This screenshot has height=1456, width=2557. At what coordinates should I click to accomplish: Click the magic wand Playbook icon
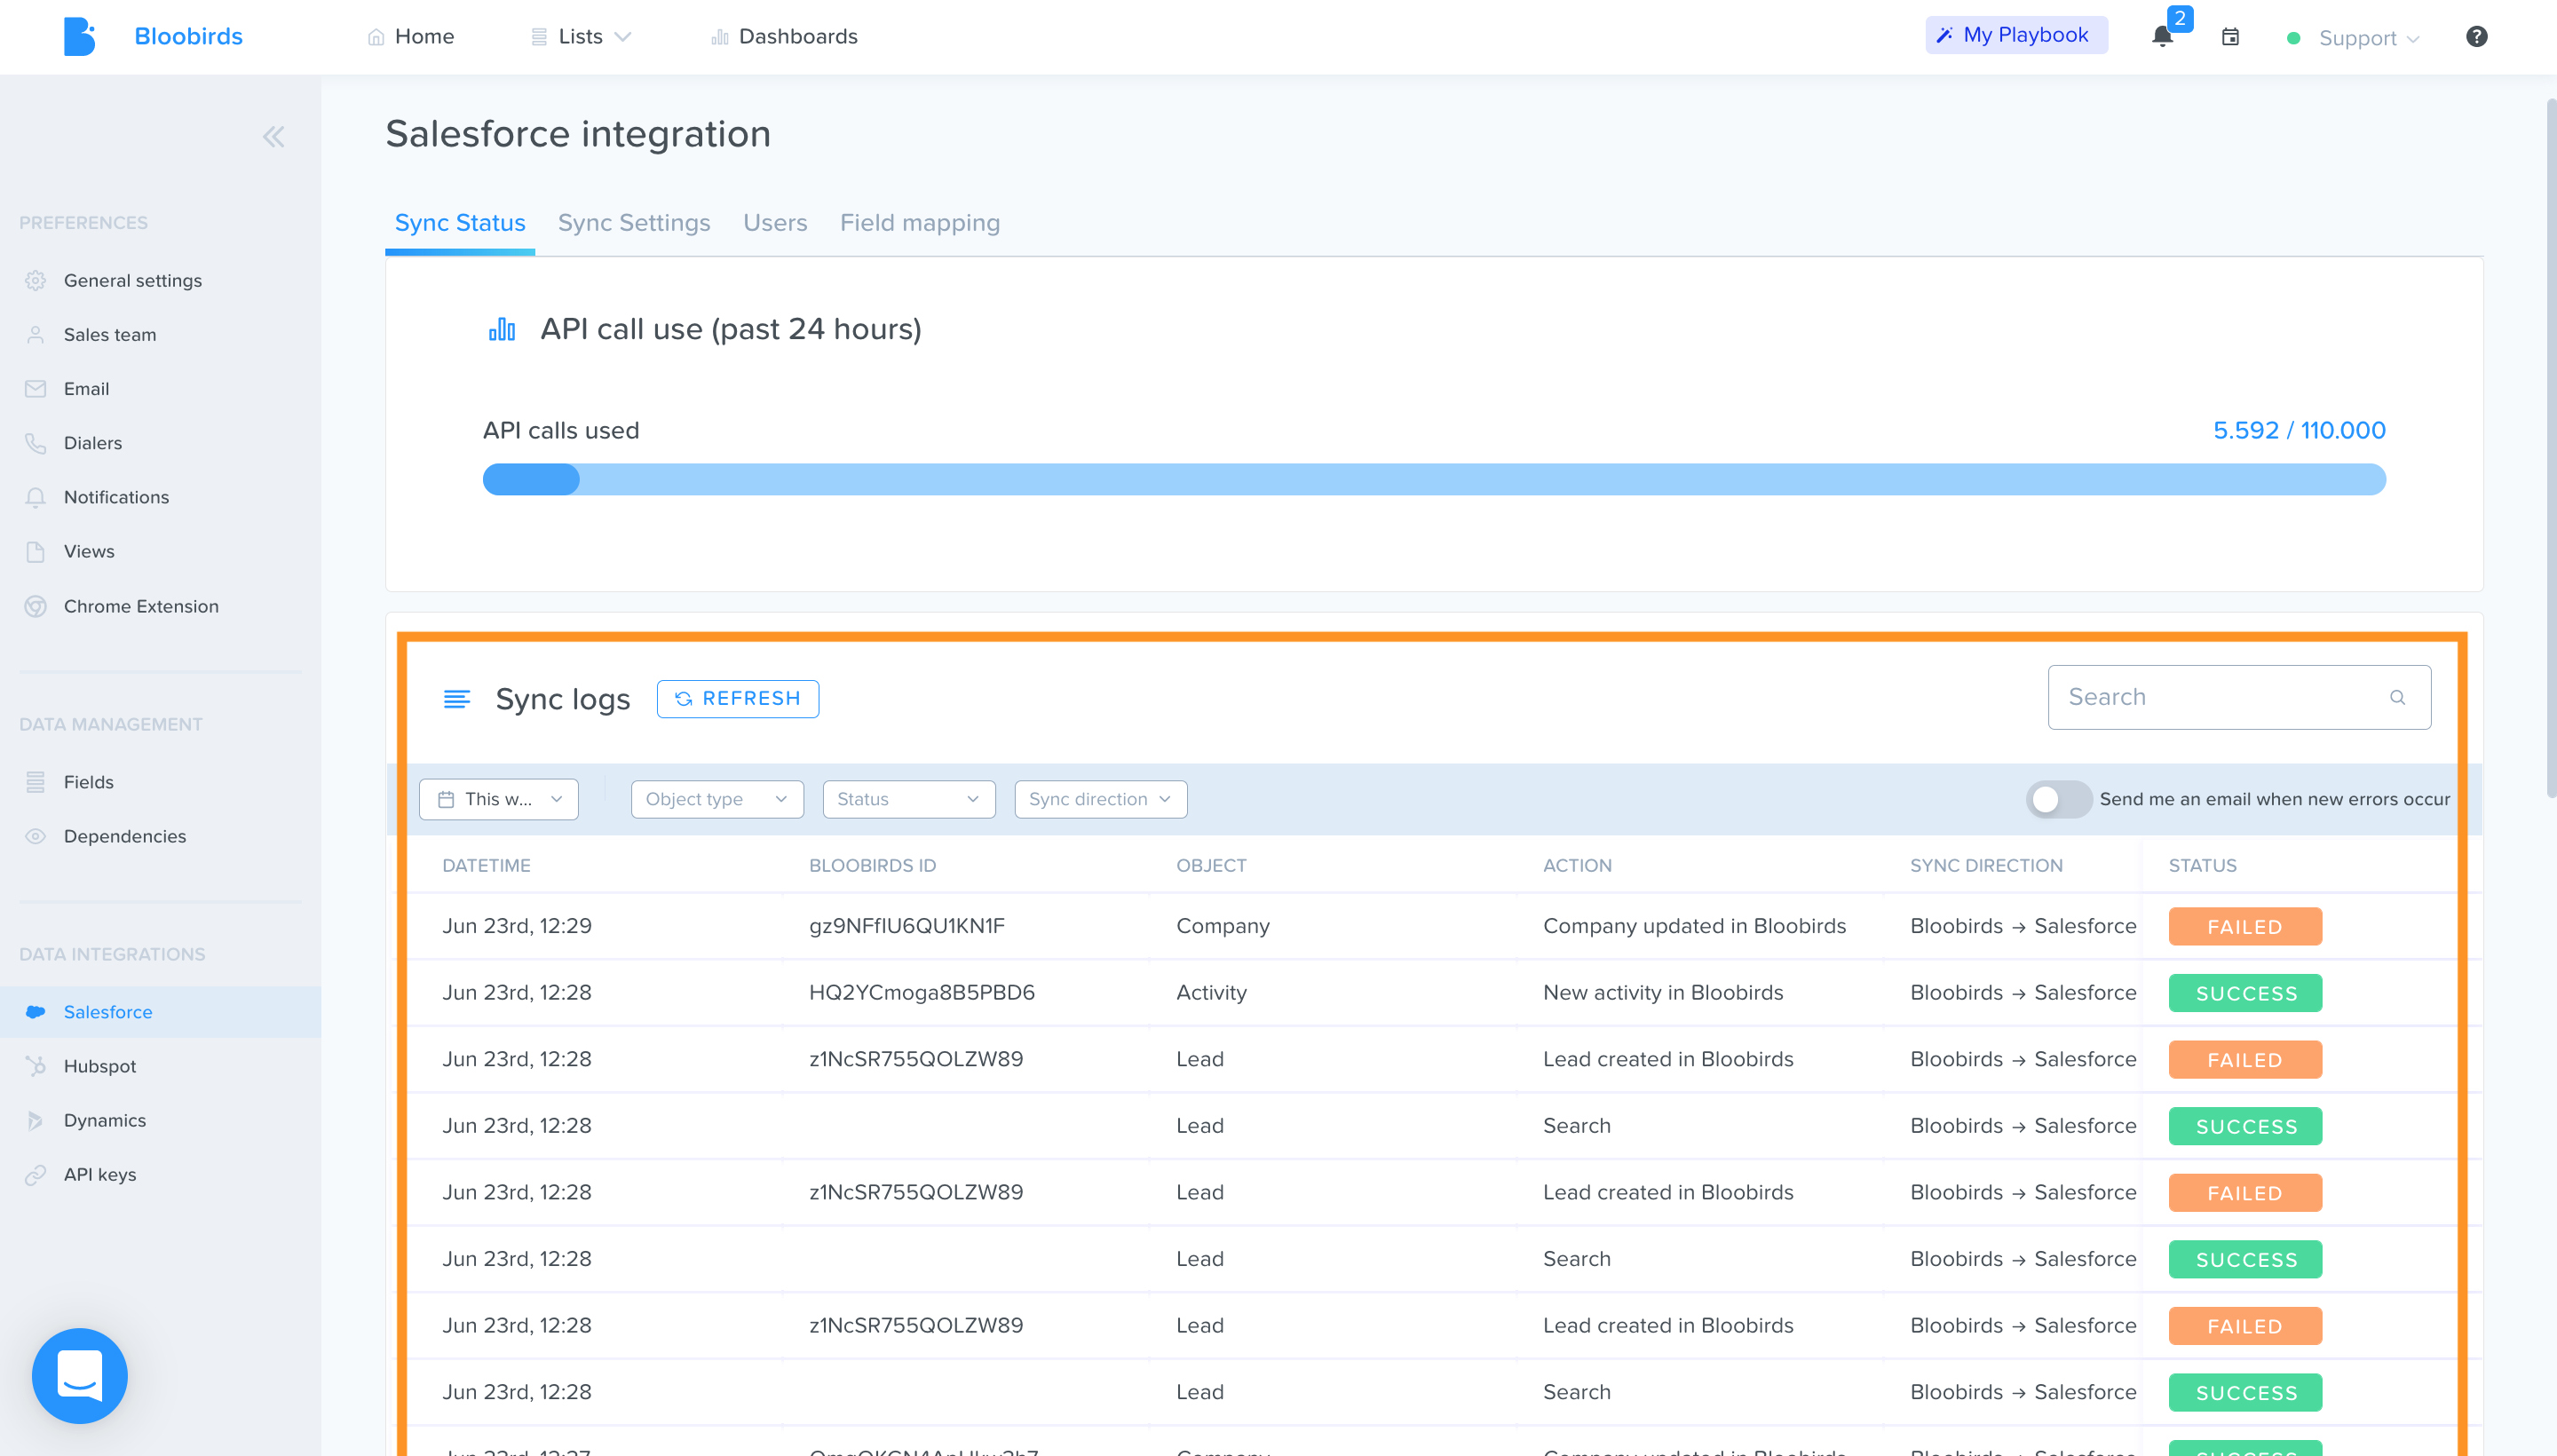tap(1944, 36)
